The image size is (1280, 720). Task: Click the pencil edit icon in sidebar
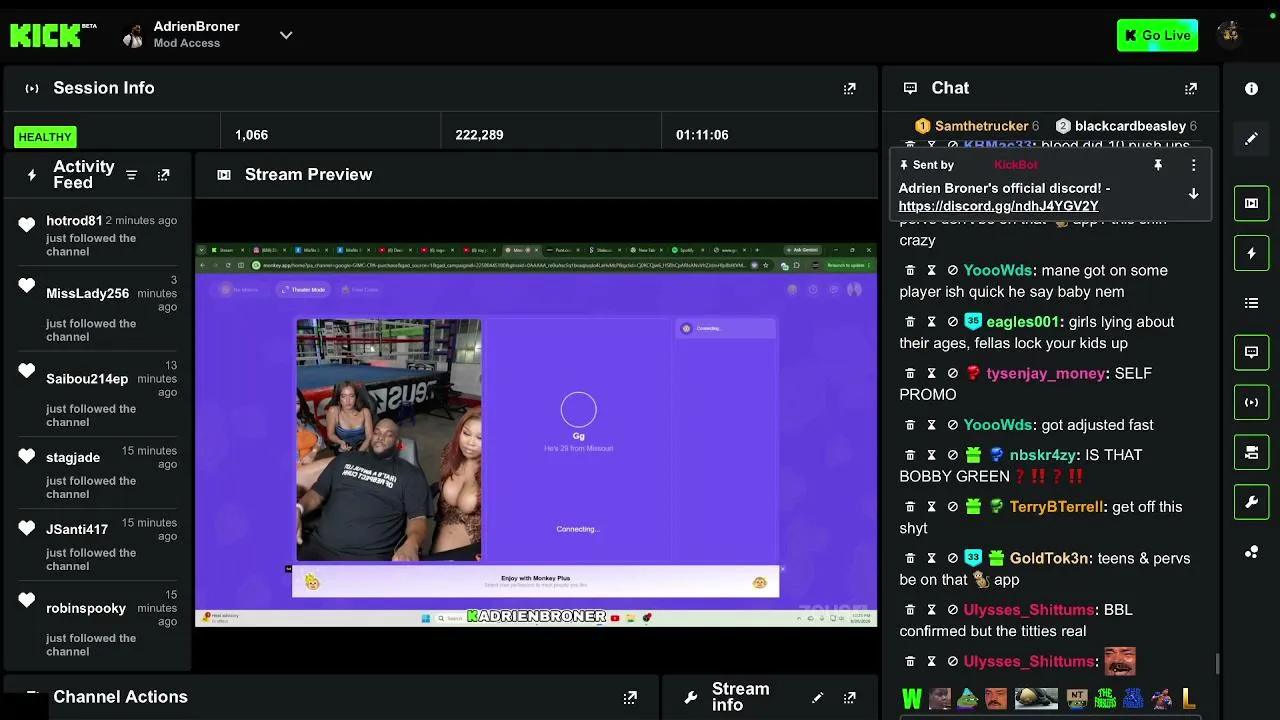coord(1251,139)
